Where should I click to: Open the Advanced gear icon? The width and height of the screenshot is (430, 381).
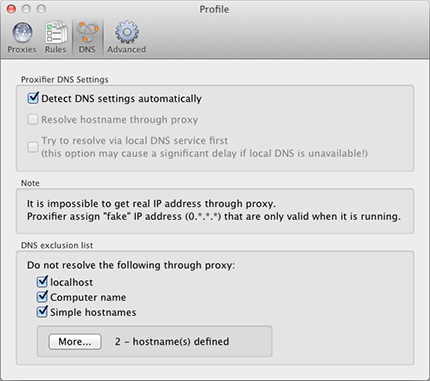[x=127, y=32]
